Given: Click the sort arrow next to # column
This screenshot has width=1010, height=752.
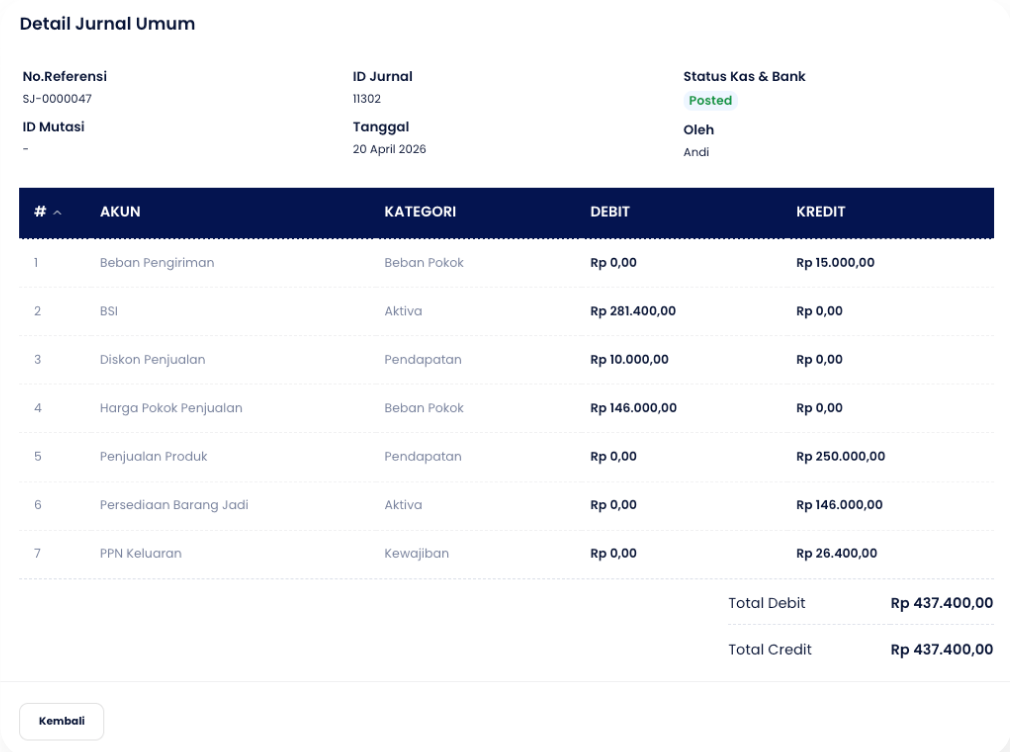Looking at the screenshot, I should [x=57, y=213].
